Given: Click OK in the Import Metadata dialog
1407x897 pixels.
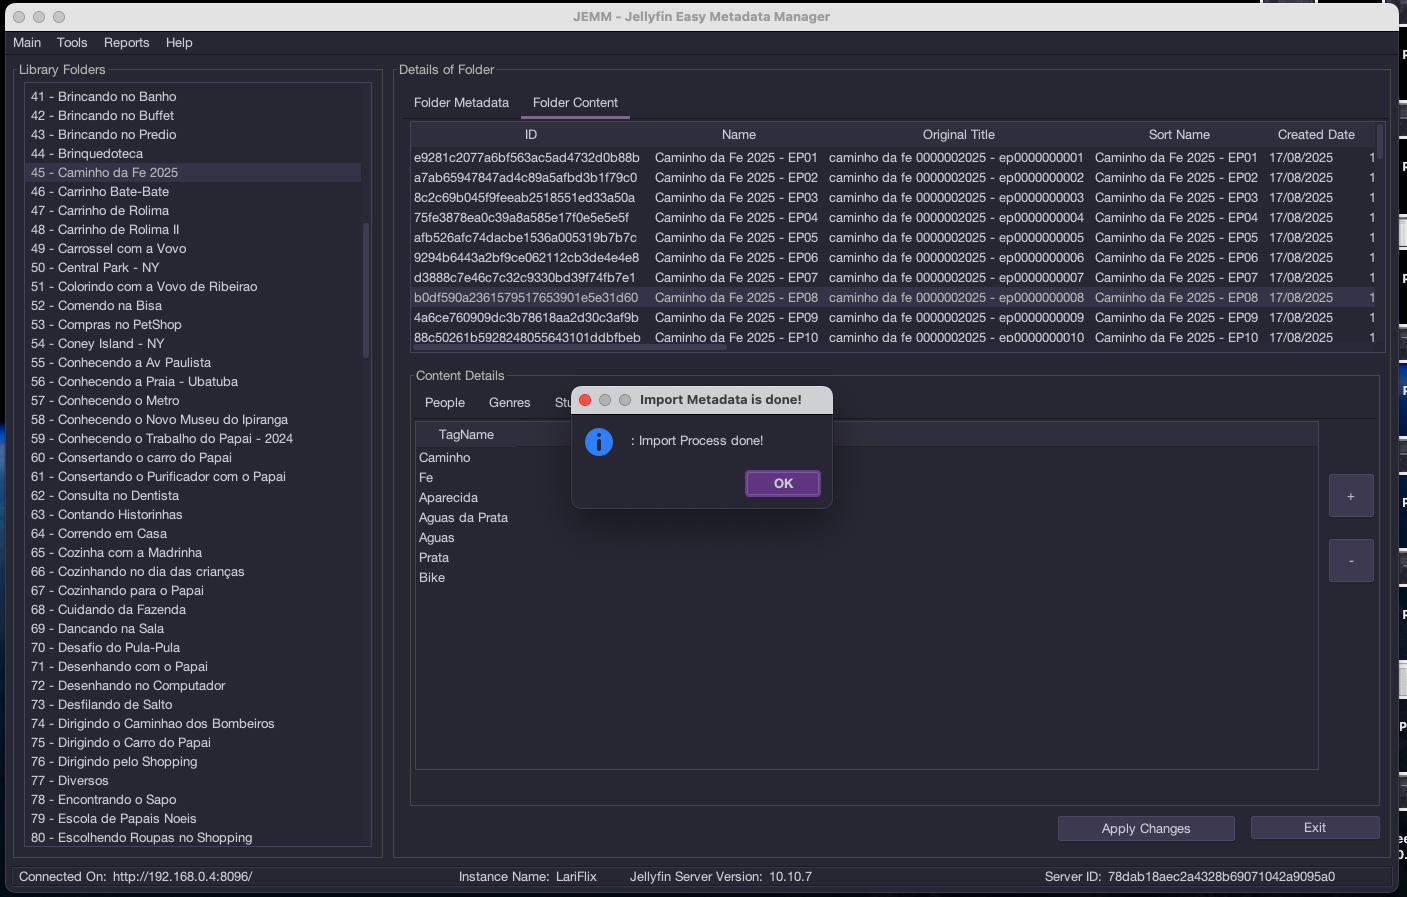Looking at the screenshot, I should (x=782, y=484).
